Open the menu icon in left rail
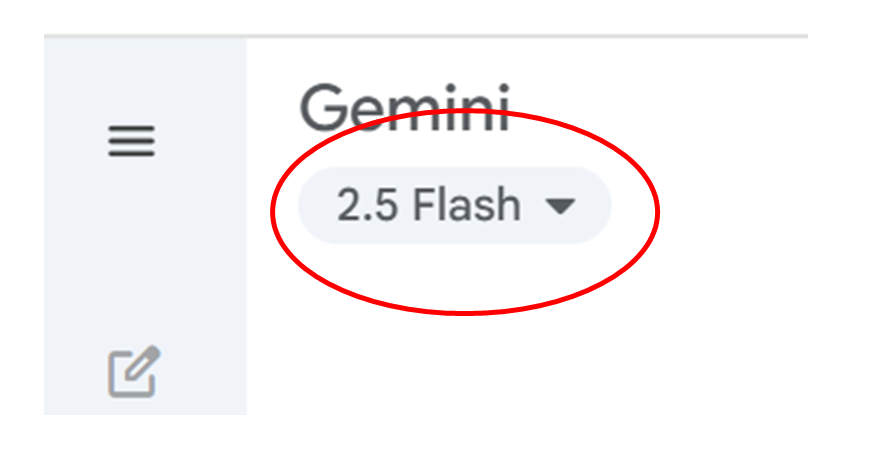This screenshot has width=893, height=475. coord(132,141)
